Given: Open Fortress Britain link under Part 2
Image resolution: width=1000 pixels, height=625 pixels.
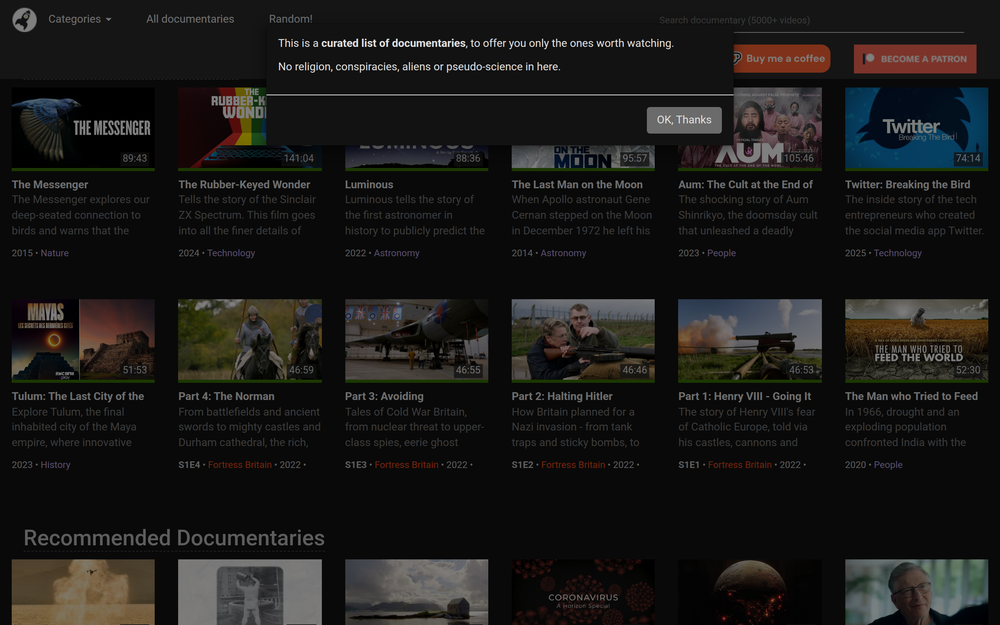Looking at the screenshot, I should [x=573, y=465].
